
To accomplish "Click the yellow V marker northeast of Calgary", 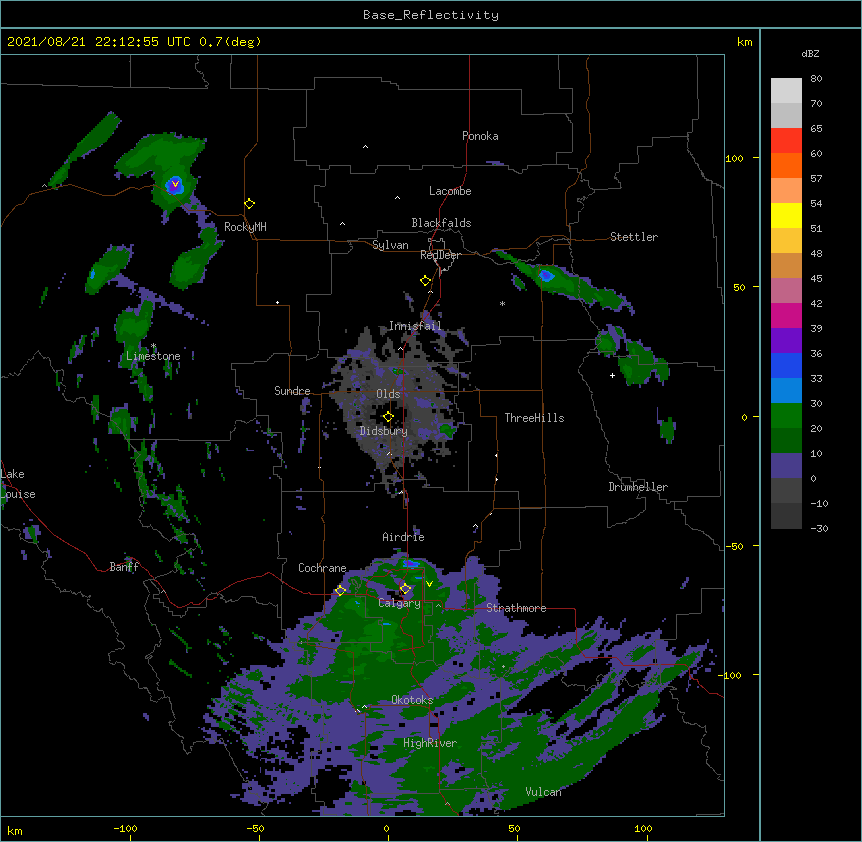I will [x=429, y=584].
